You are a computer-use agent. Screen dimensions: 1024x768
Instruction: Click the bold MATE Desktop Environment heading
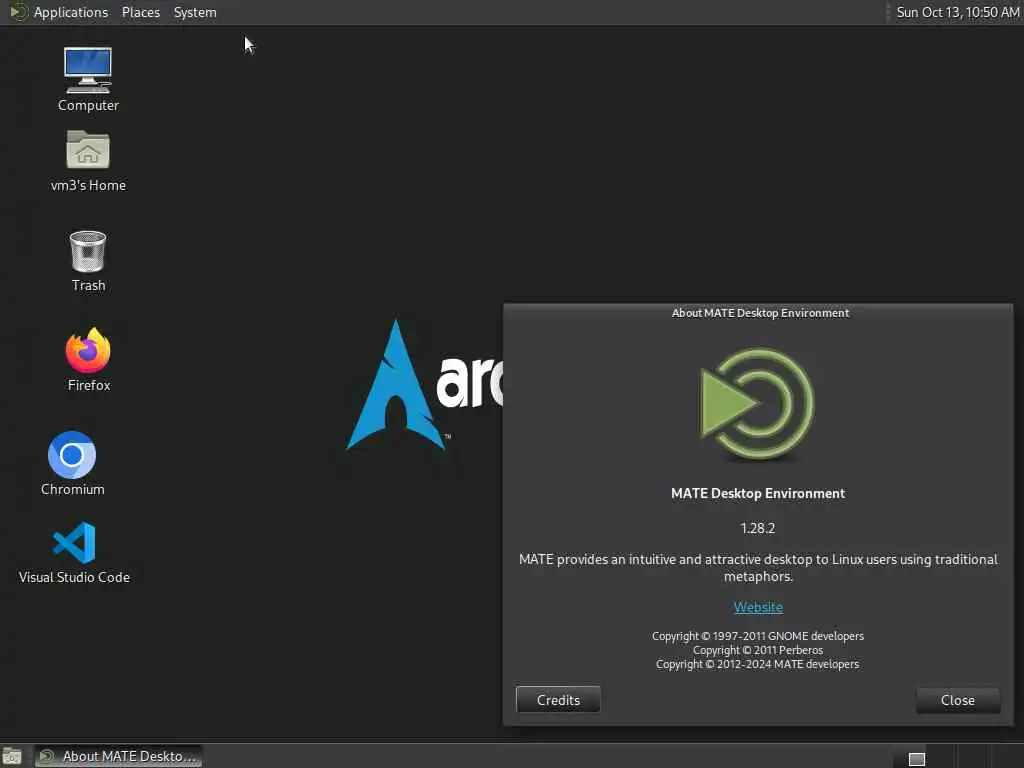coord(758,493)
